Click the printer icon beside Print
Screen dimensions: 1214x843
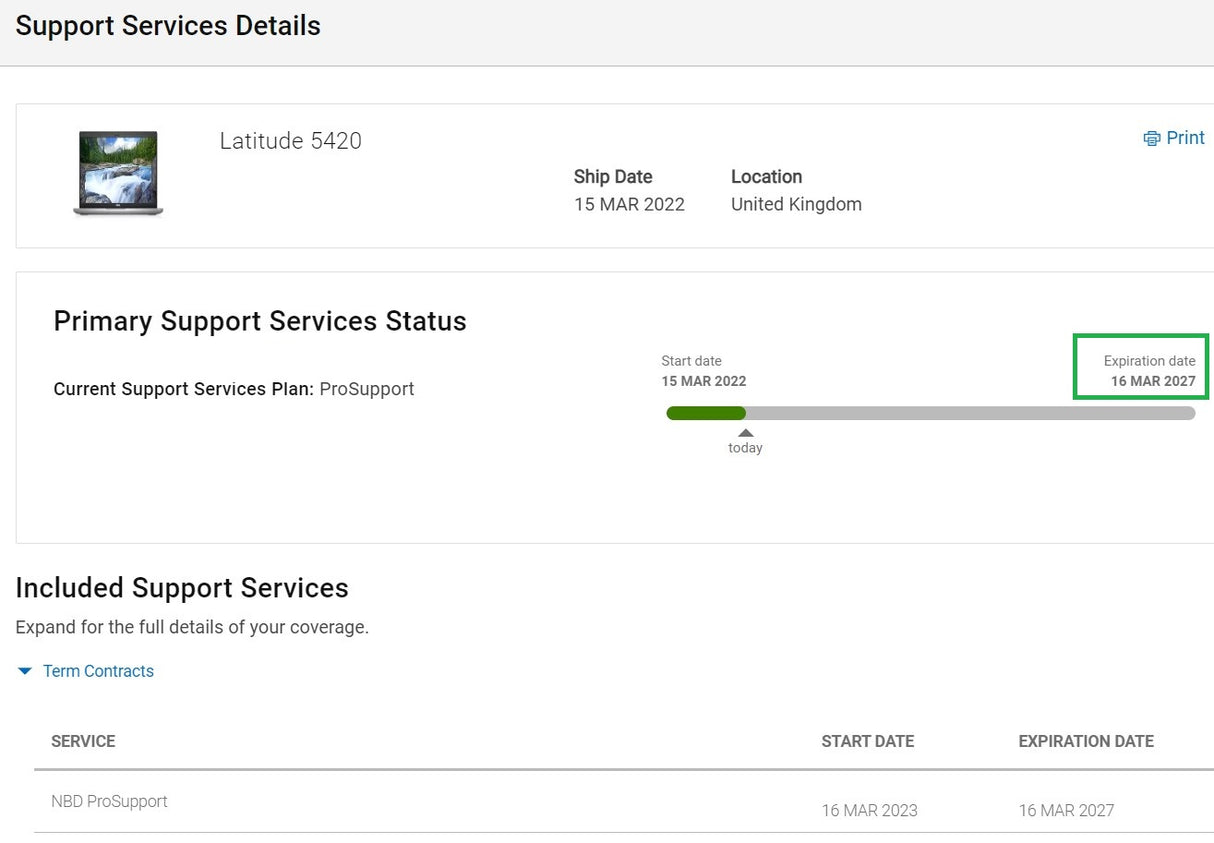tap(1152, 138)
